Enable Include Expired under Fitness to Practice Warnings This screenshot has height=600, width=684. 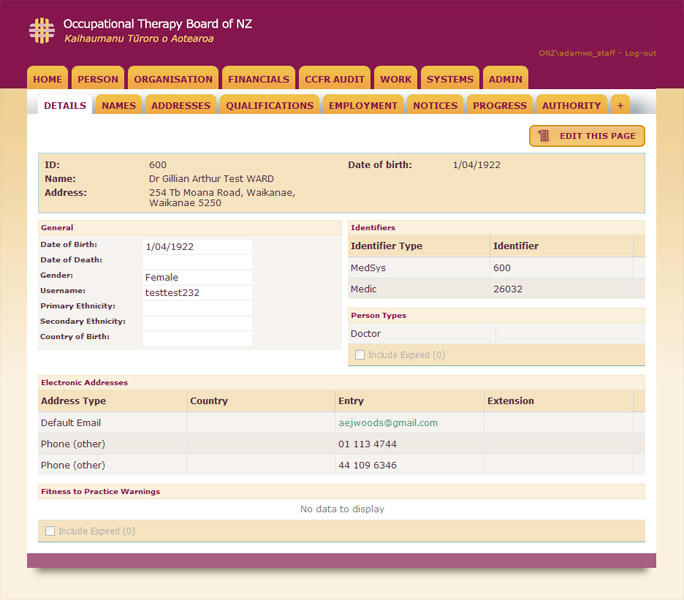click(x=51, y=531)
